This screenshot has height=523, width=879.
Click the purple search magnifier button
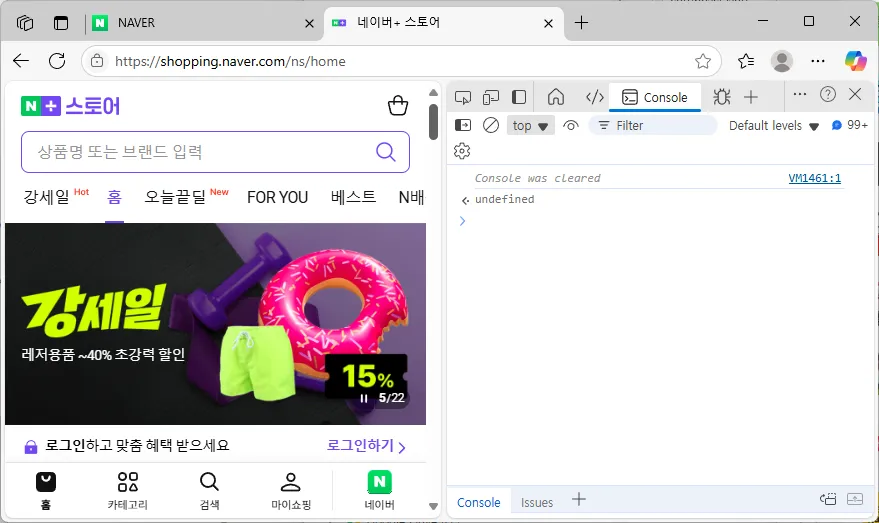[386, 151]
